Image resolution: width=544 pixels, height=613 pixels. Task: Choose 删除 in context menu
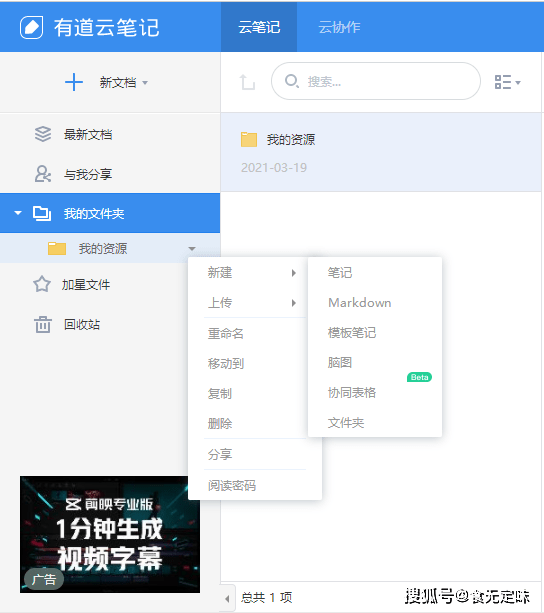pyautogui.click(x=220, y=424)
